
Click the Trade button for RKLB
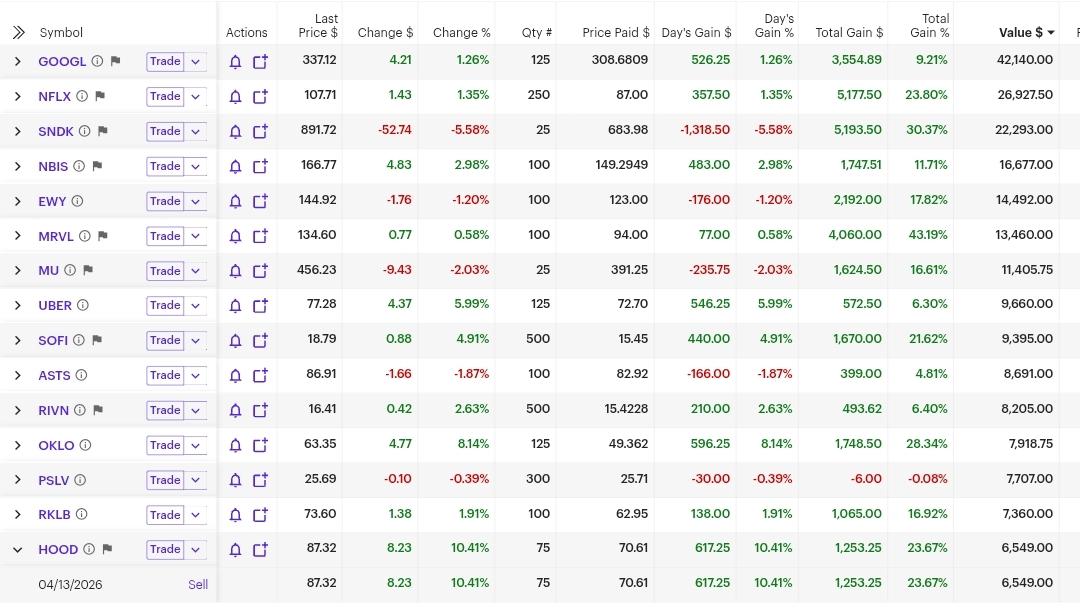[x=165, y=515]
